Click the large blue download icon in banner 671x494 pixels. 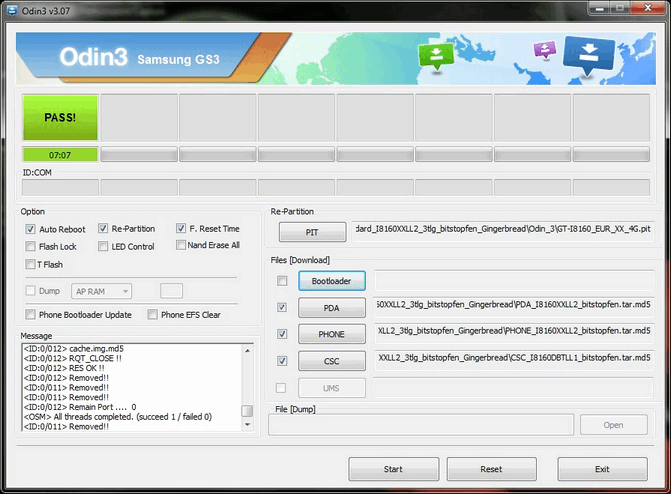tap(589, 55)
